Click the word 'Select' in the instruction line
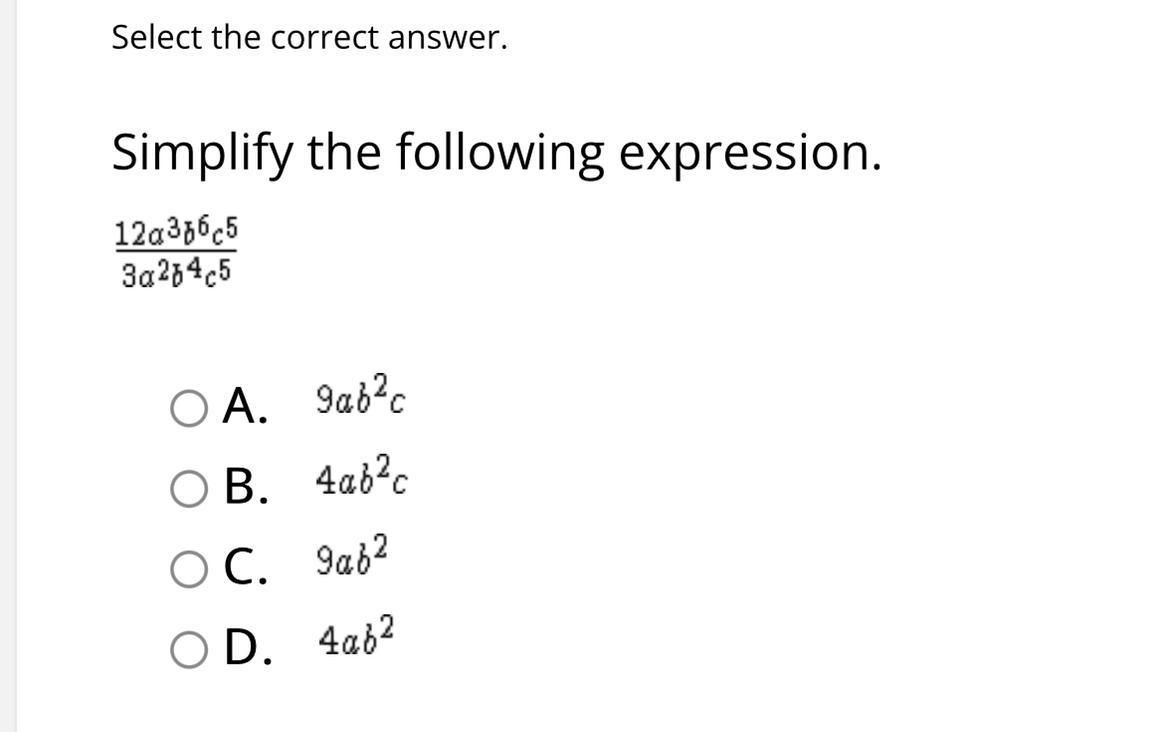The image size is (1164, 732). tap(157, 37)
